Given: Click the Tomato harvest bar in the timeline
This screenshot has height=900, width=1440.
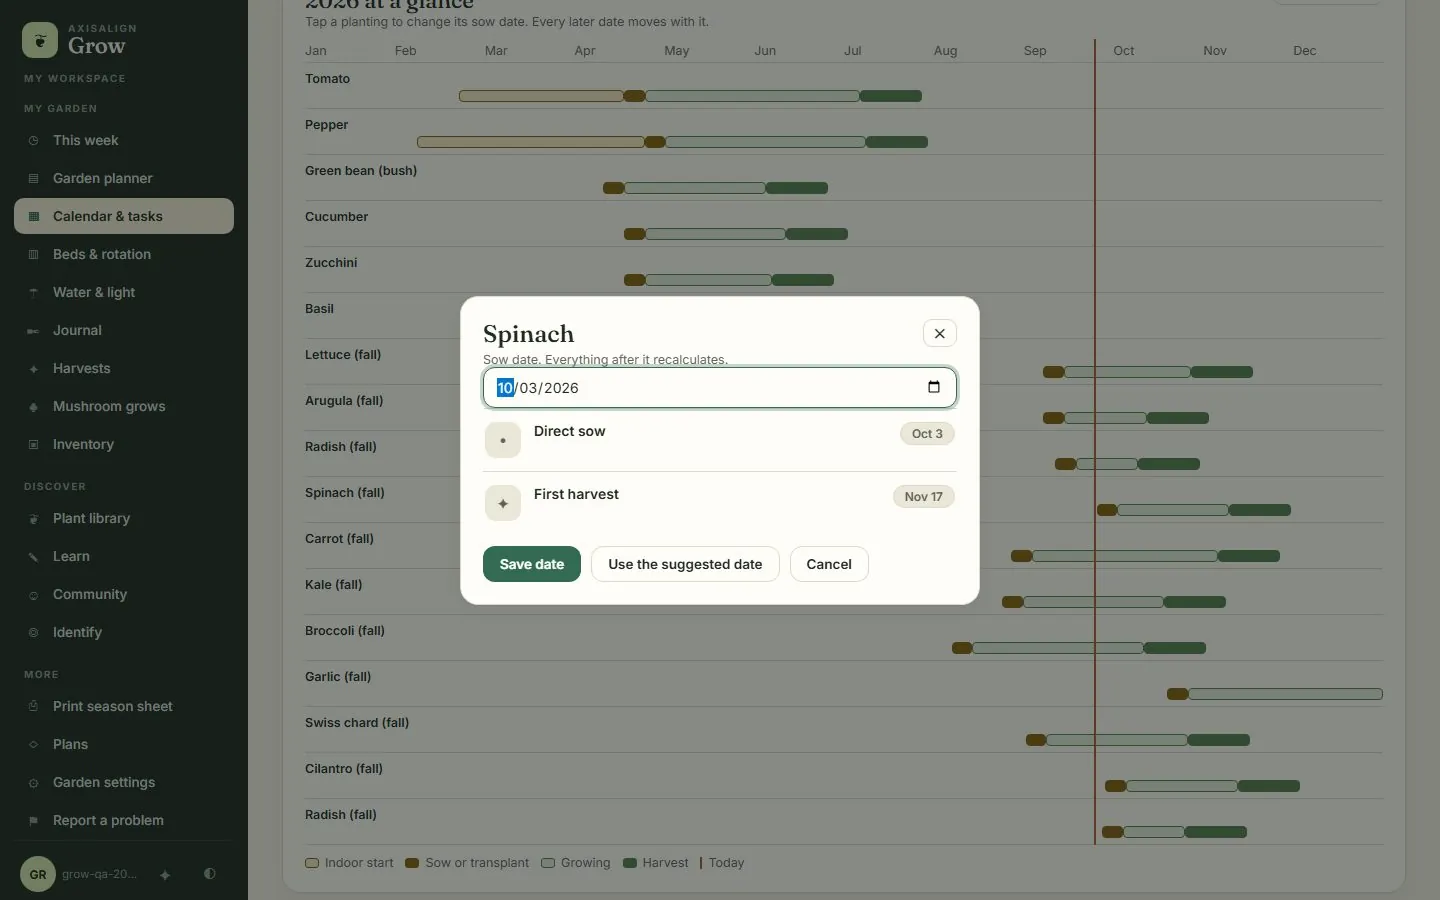Looking at the screenshot, I should [890, 96].
